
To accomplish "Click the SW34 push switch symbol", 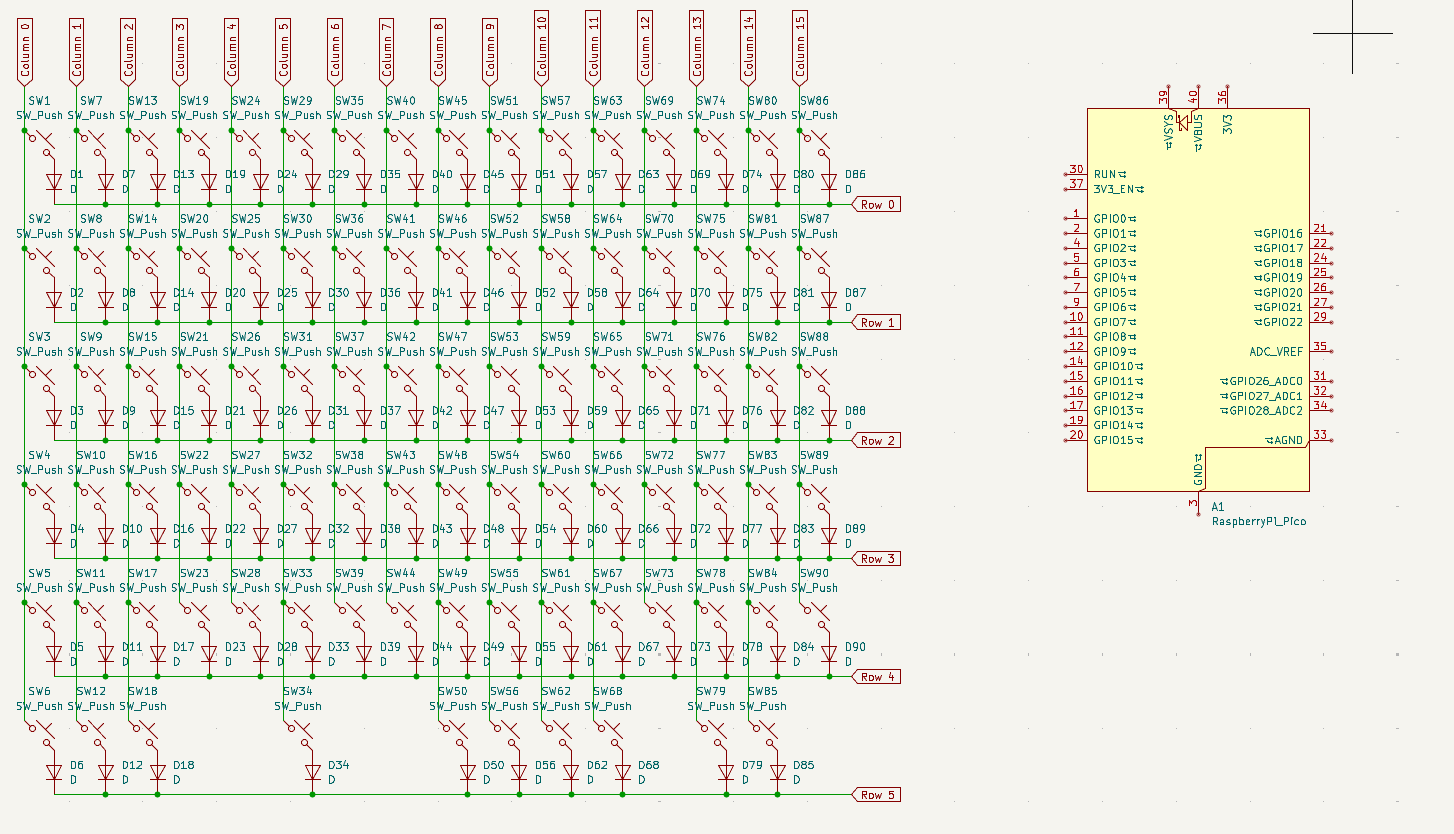I will click(x=299, y=735).
